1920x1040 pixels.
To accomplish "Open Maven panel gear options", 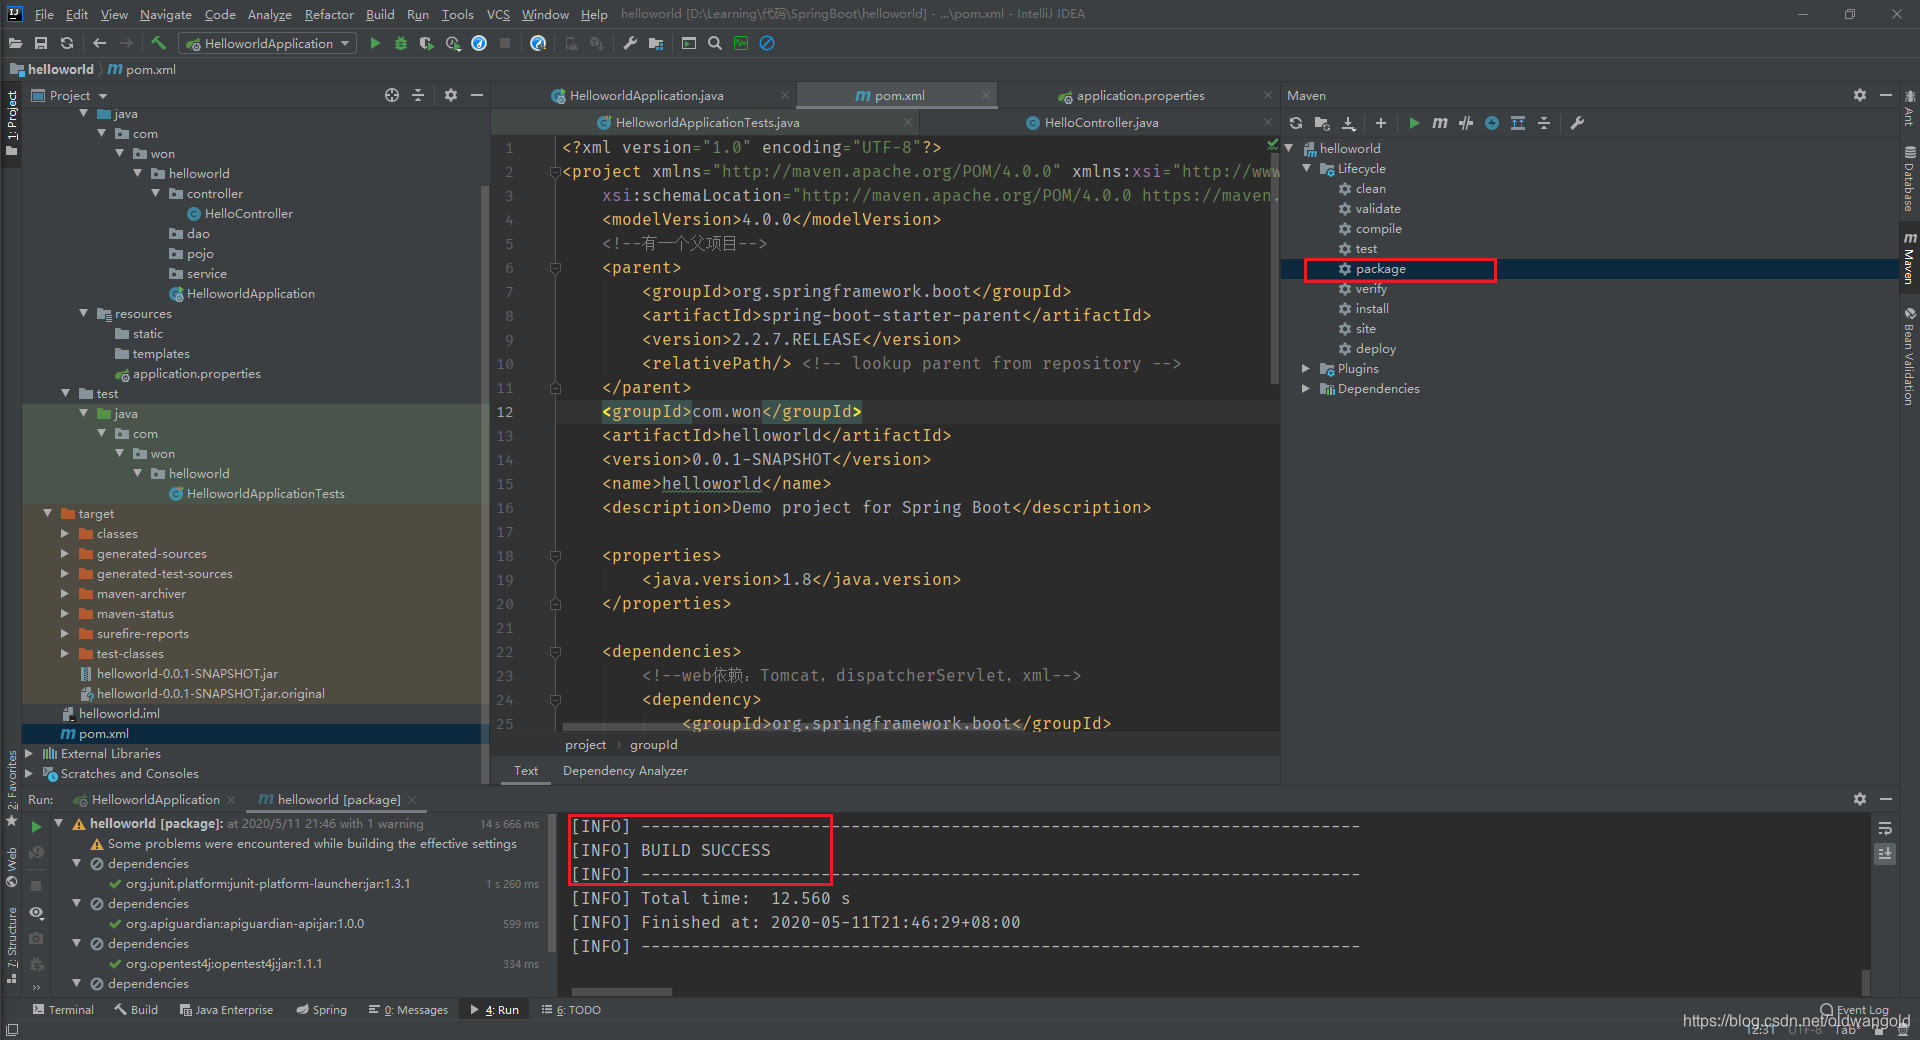I will point(1860,95).
